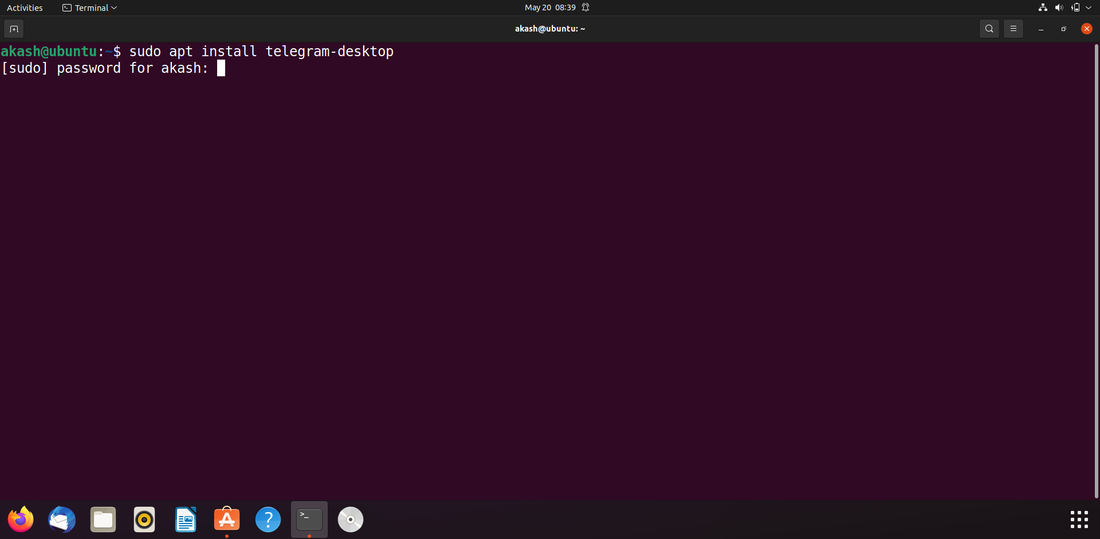This screenshot has width=1100, height=539.
Task: Select the Terminal icon in dock
Action: click(309, 519)
